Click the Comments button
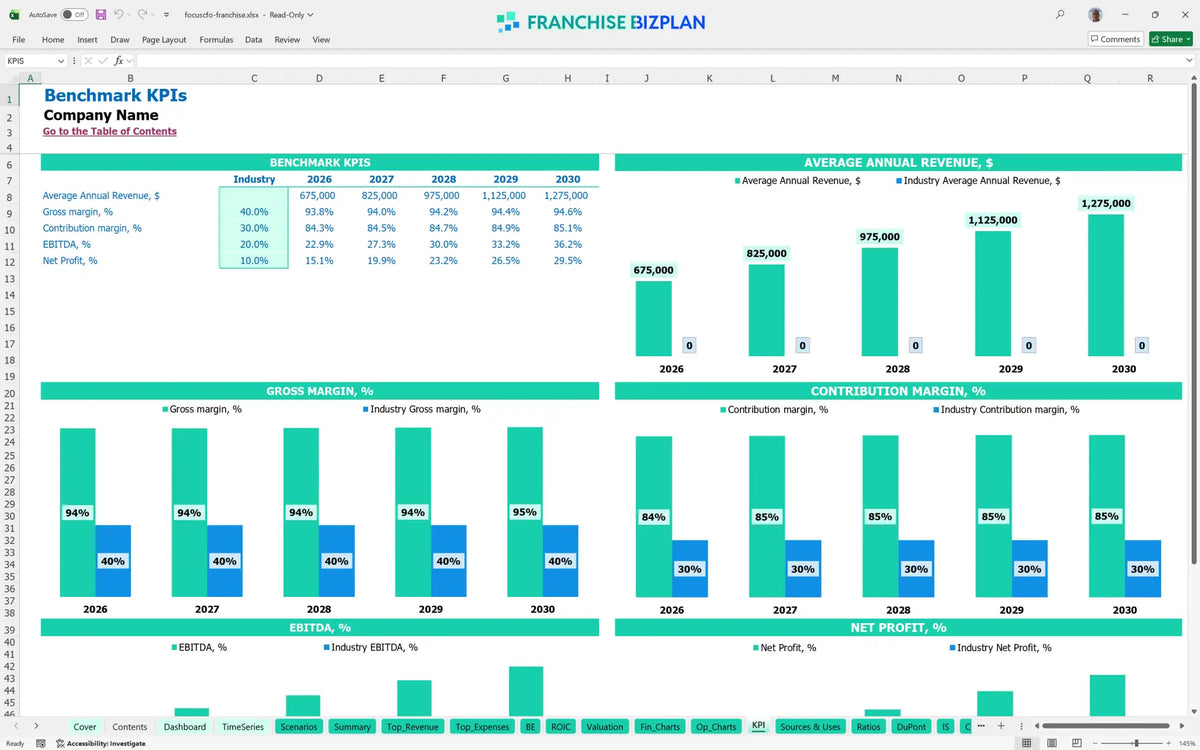Viewport: 1200px width, 750px height. (x=1115, y=39)
